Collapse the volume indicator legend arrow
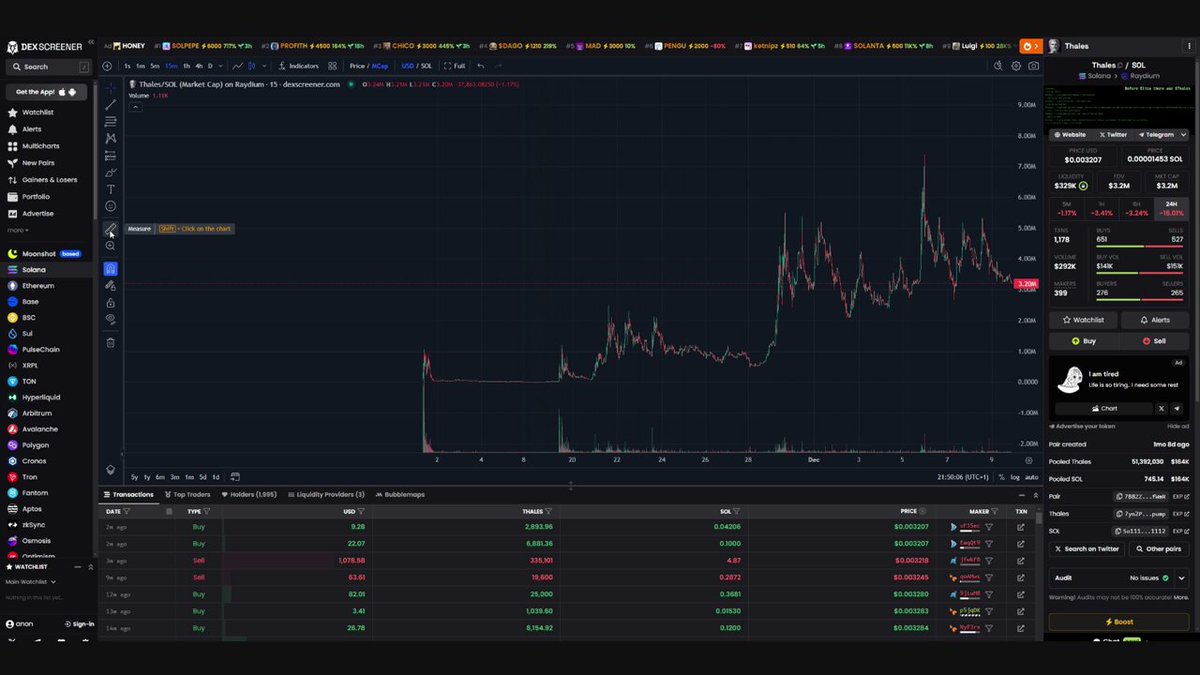This screenshot has height=675, width=1200. 136,105
